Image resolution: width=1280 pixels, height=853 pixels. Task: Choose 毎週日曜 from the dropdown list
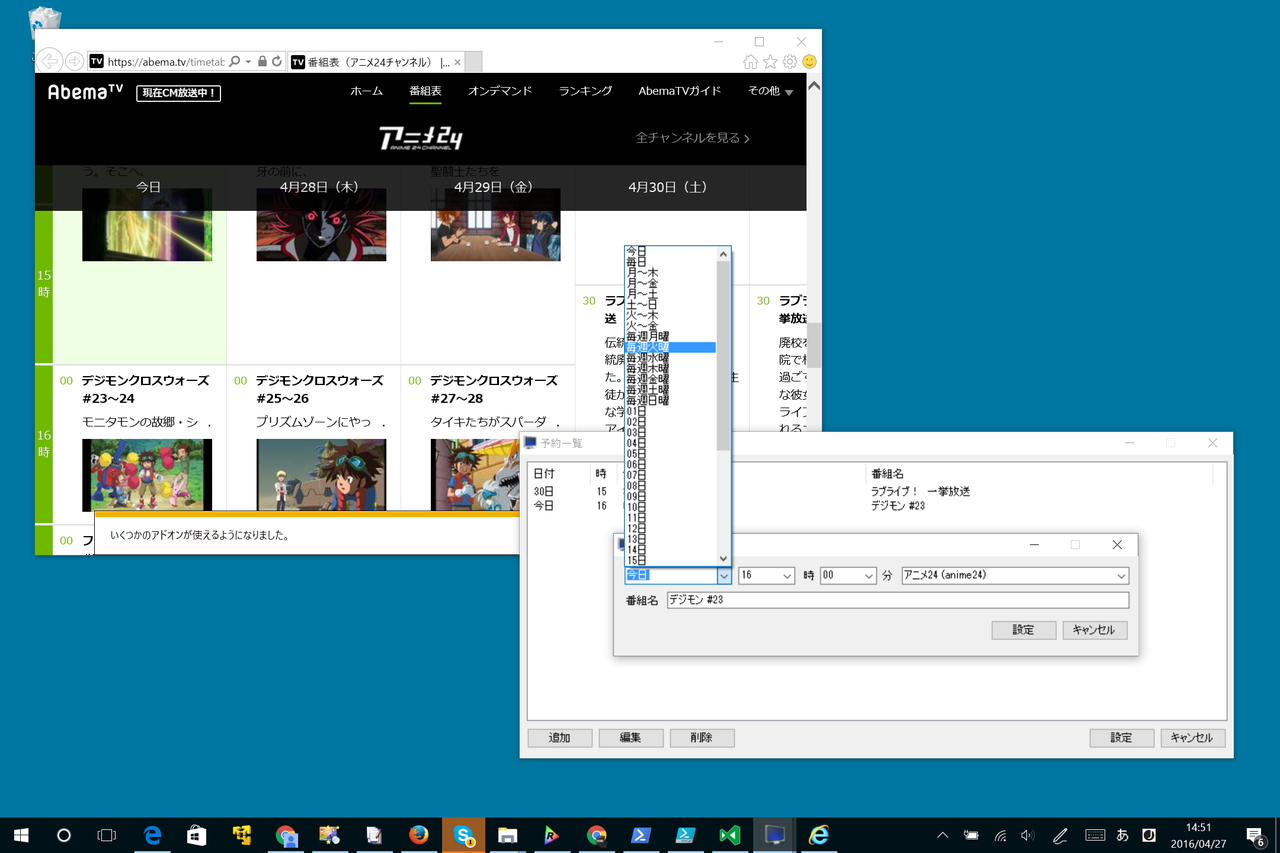click(x=670, y=400)
